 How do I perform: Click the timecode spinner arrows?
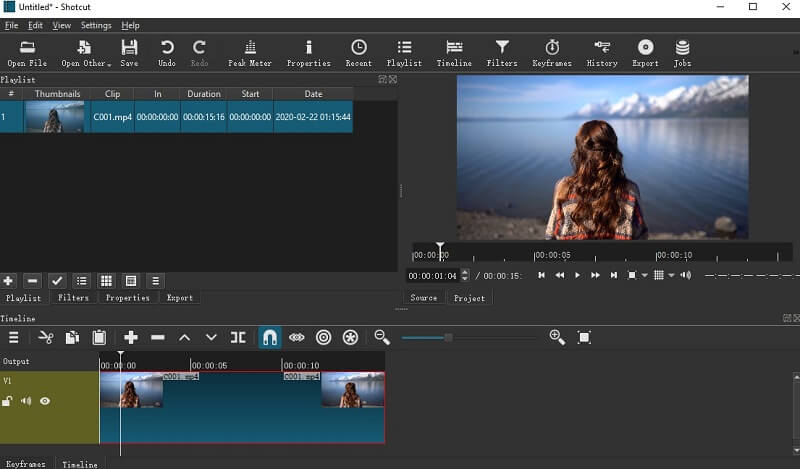pos(464,276)
